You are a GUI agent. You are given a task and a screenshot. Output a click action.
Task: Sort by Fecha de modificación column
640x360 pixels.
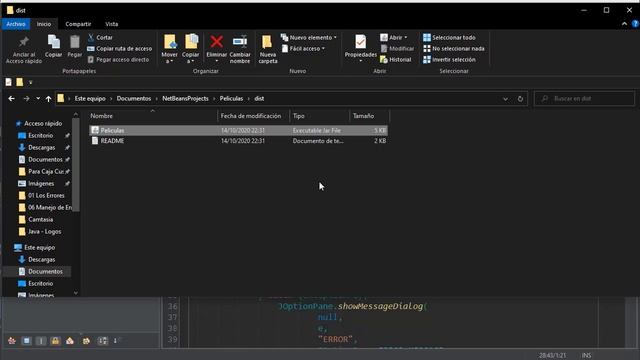pyautogui.click(x=253, y=116)
